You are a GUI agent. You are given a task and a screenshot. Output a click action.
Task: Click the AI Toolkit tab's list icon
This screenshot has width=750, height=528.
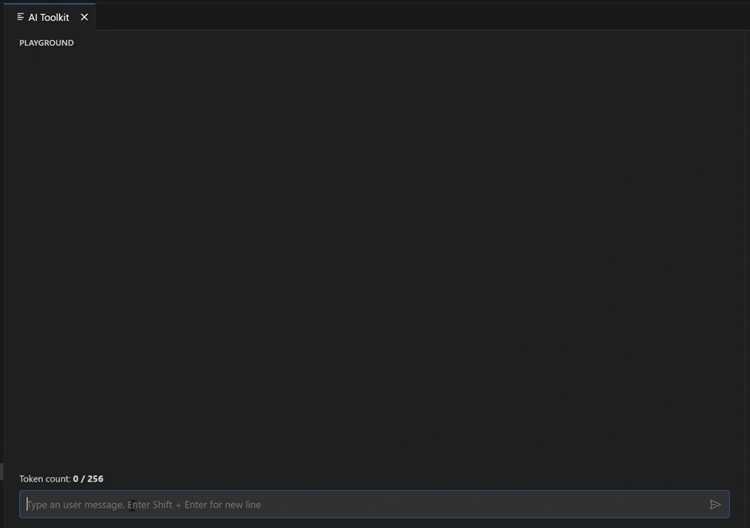(x=21, y=17)
